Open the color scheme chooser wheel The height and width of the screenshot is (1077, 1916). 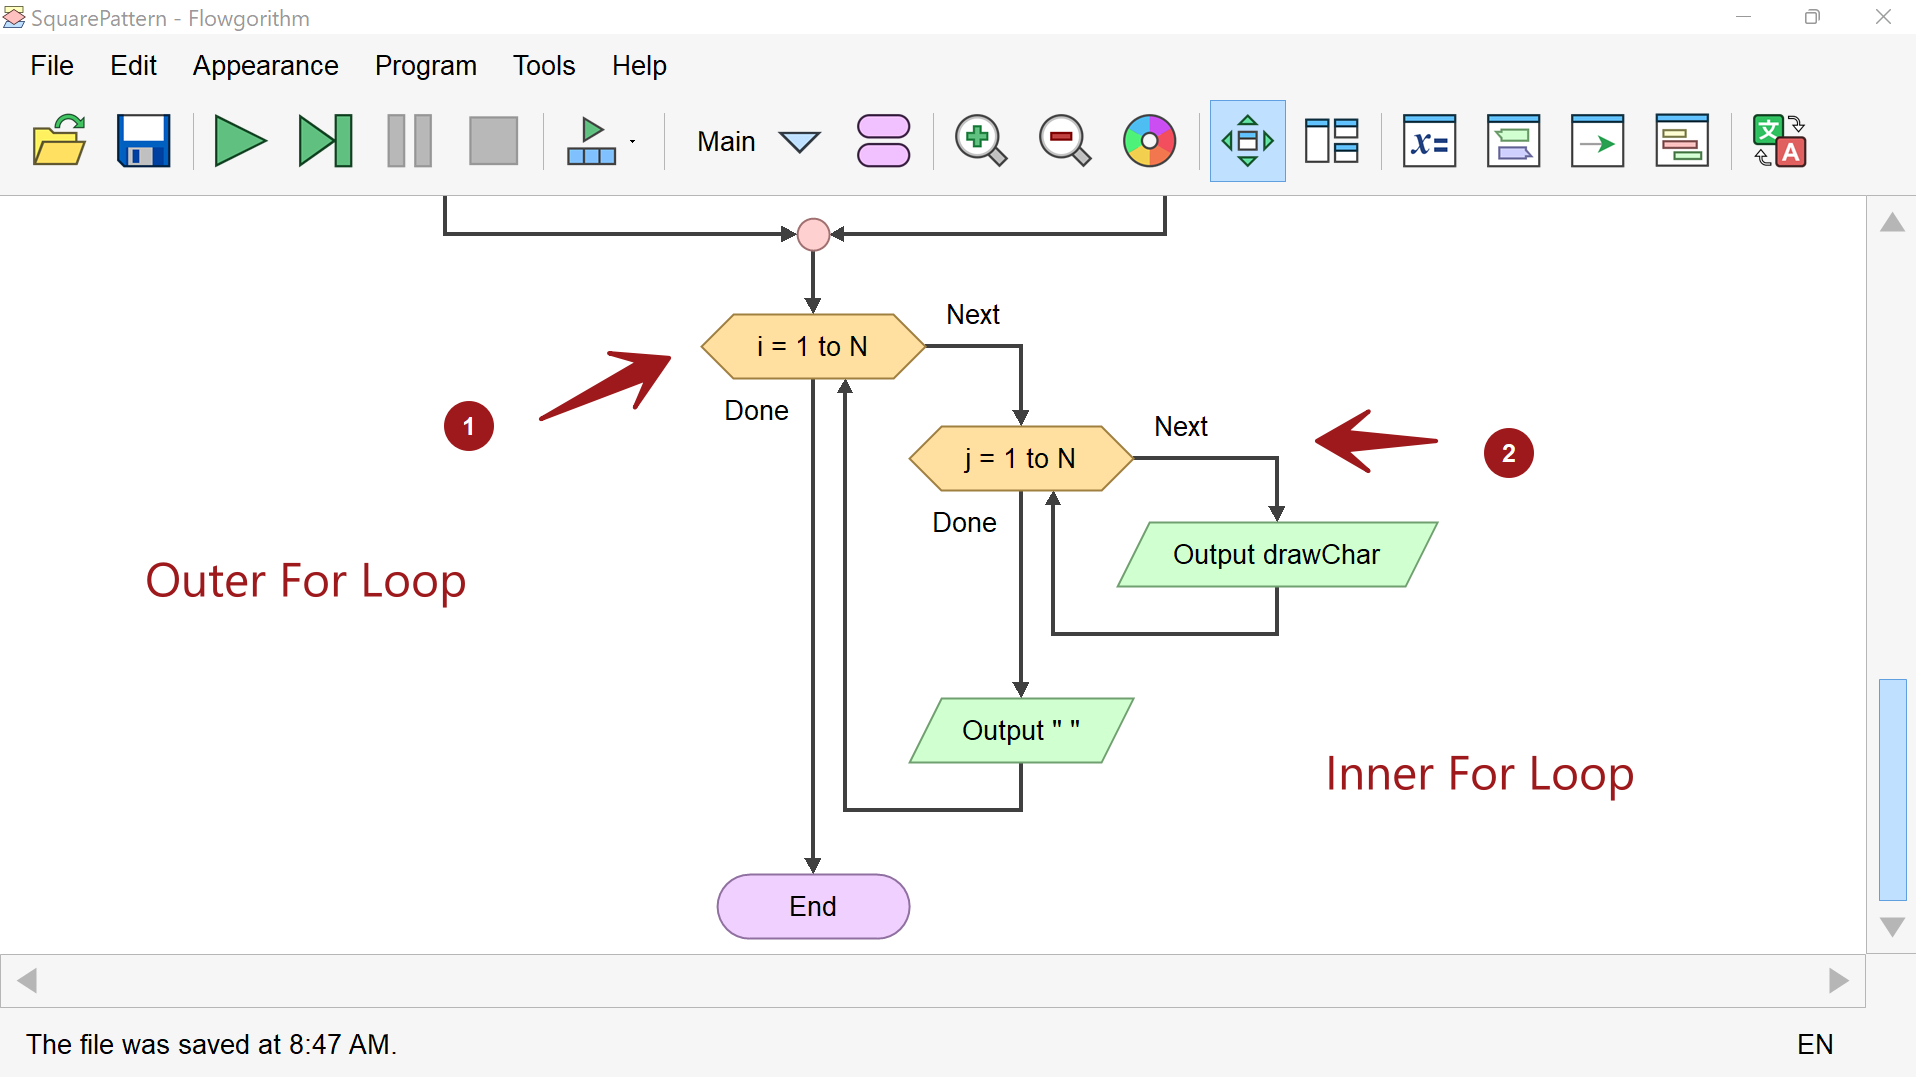click(x=1149, y=140)
